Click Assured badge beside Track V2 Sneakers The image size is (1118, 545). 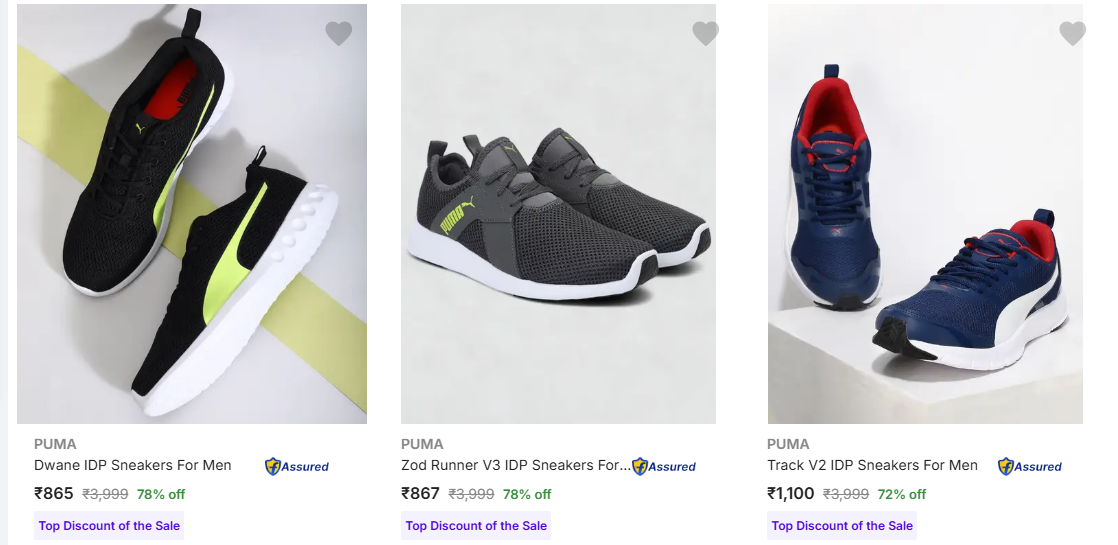tap(1030, 466)
